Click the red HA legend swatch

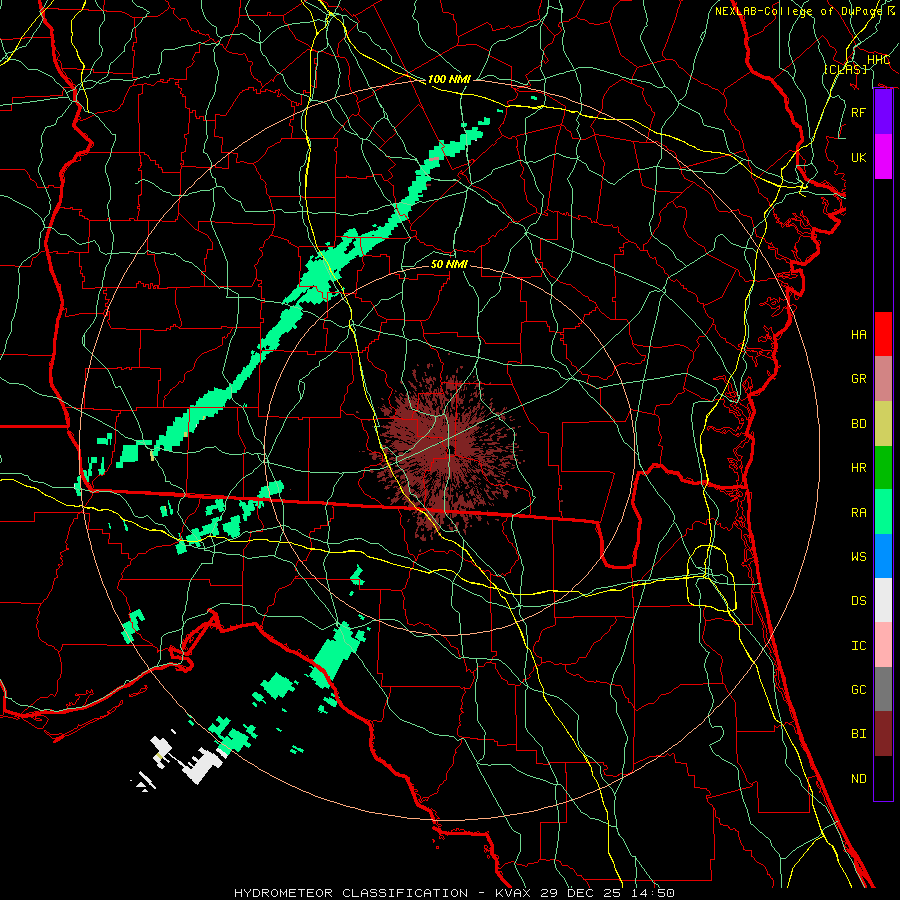[883, 334]
